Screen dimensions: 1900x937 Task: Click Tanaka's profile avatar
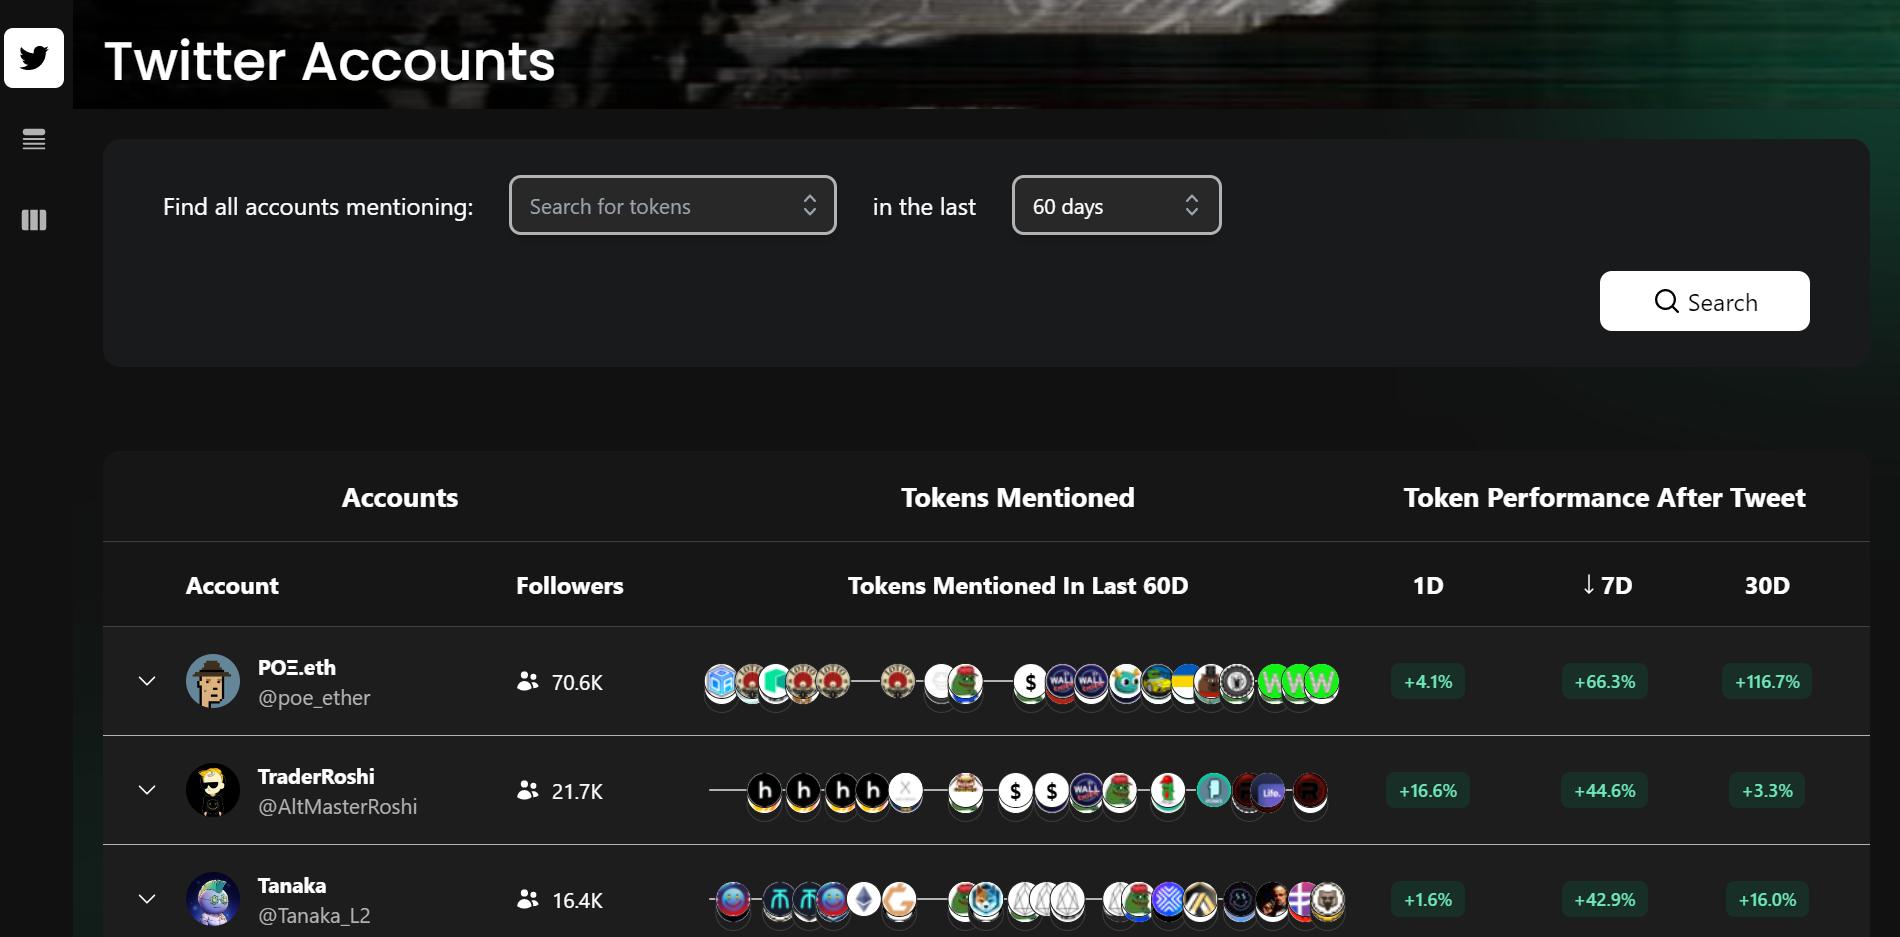213,899
